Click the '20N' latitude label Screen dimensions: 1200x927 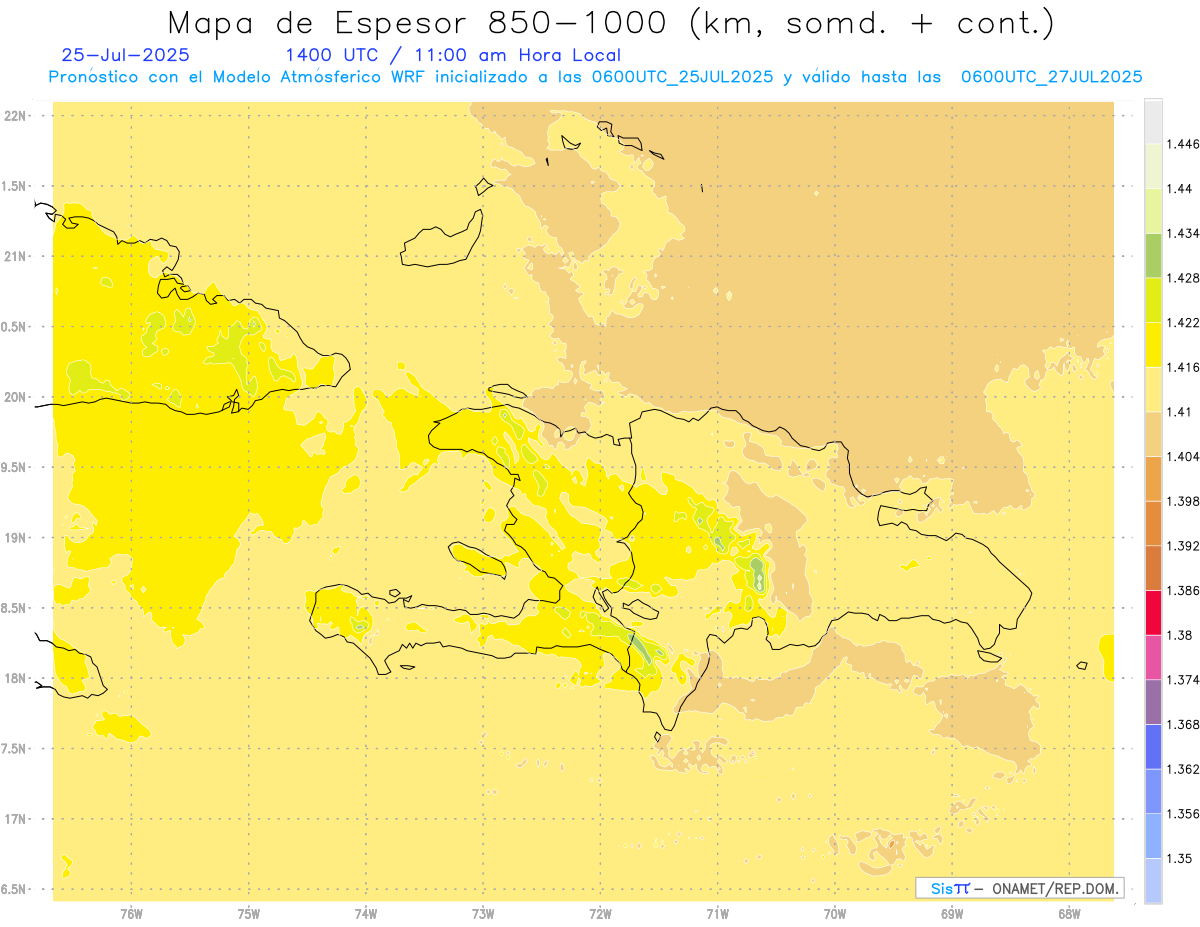coord(17,397)
